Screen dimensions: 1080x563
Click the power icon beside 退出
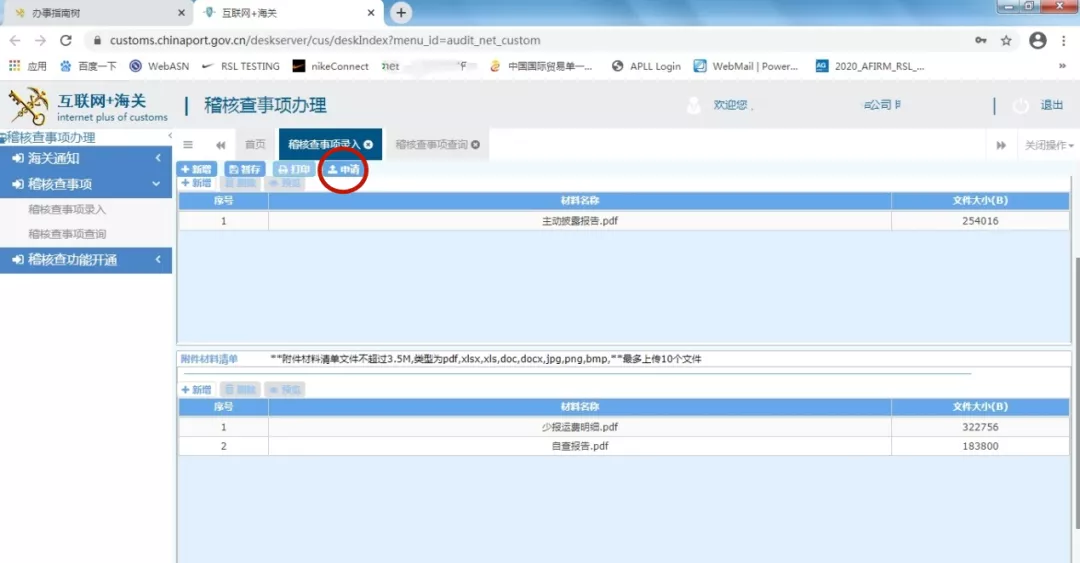1021,105
